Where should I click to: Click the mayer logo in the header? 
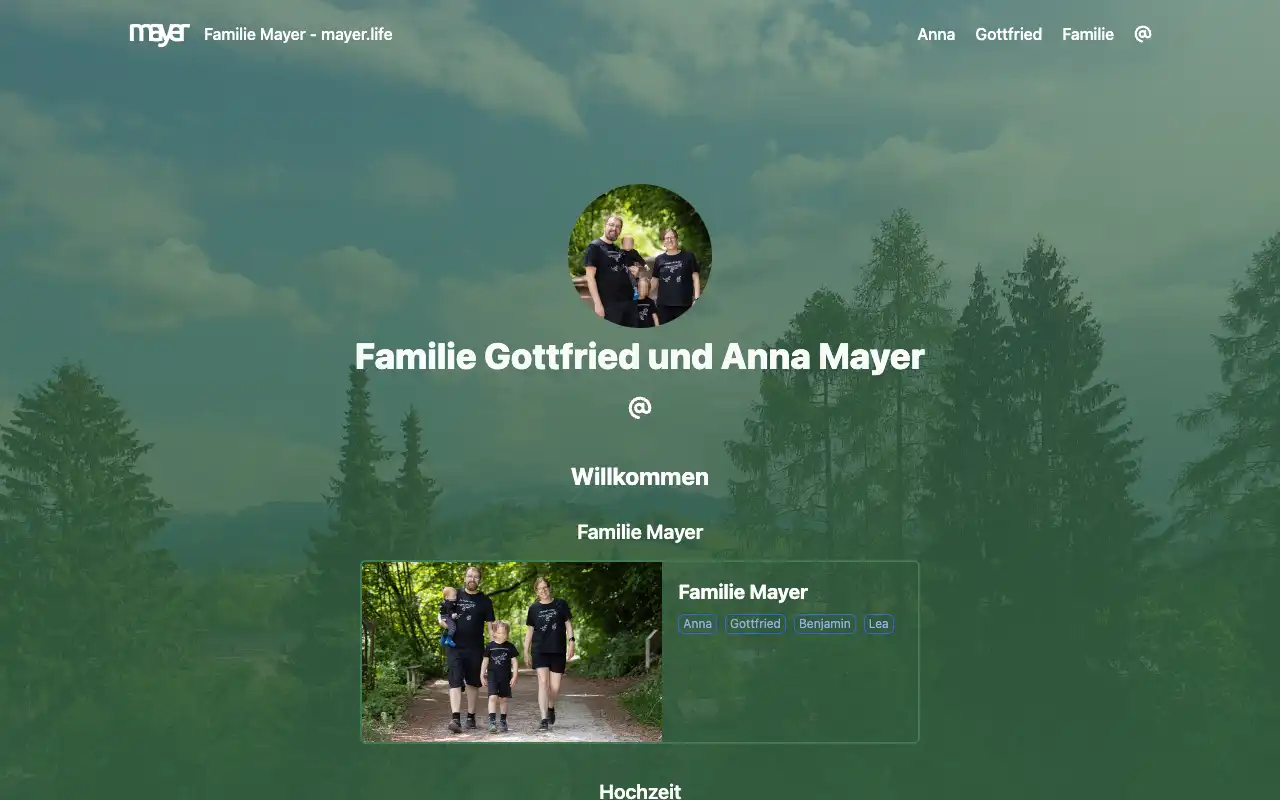pos(159,34)
